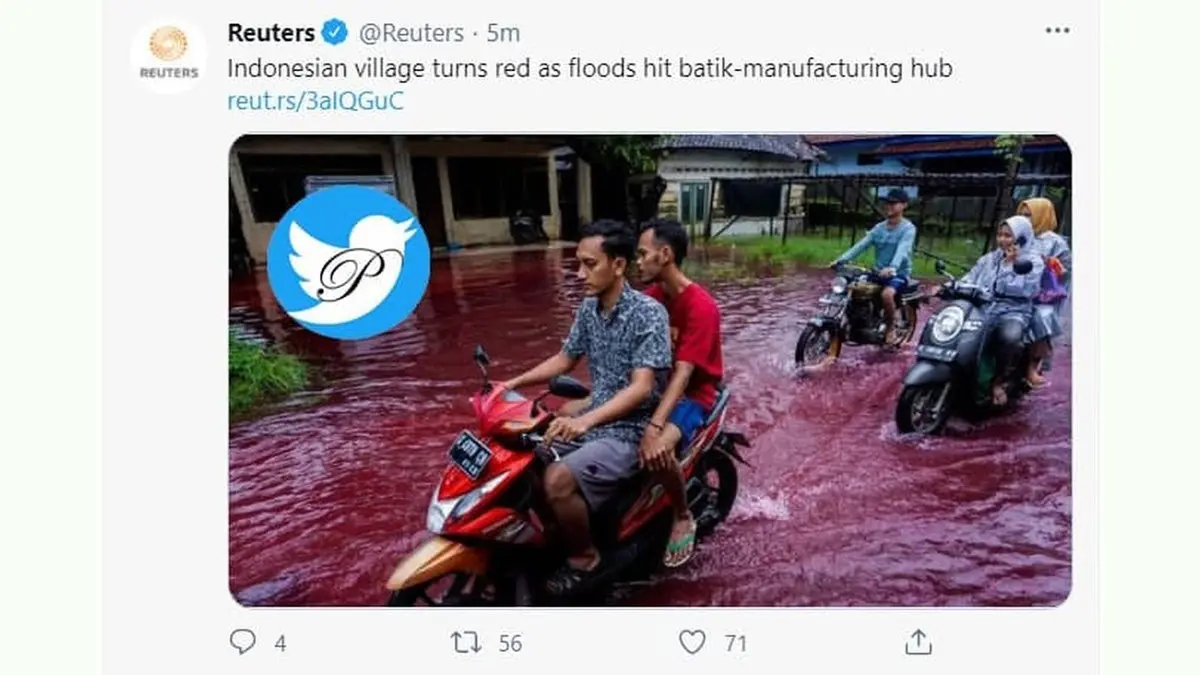Click the Twitter bird logo overlay
Viewport: 1200px width, 675px height.
coord(348,262)
